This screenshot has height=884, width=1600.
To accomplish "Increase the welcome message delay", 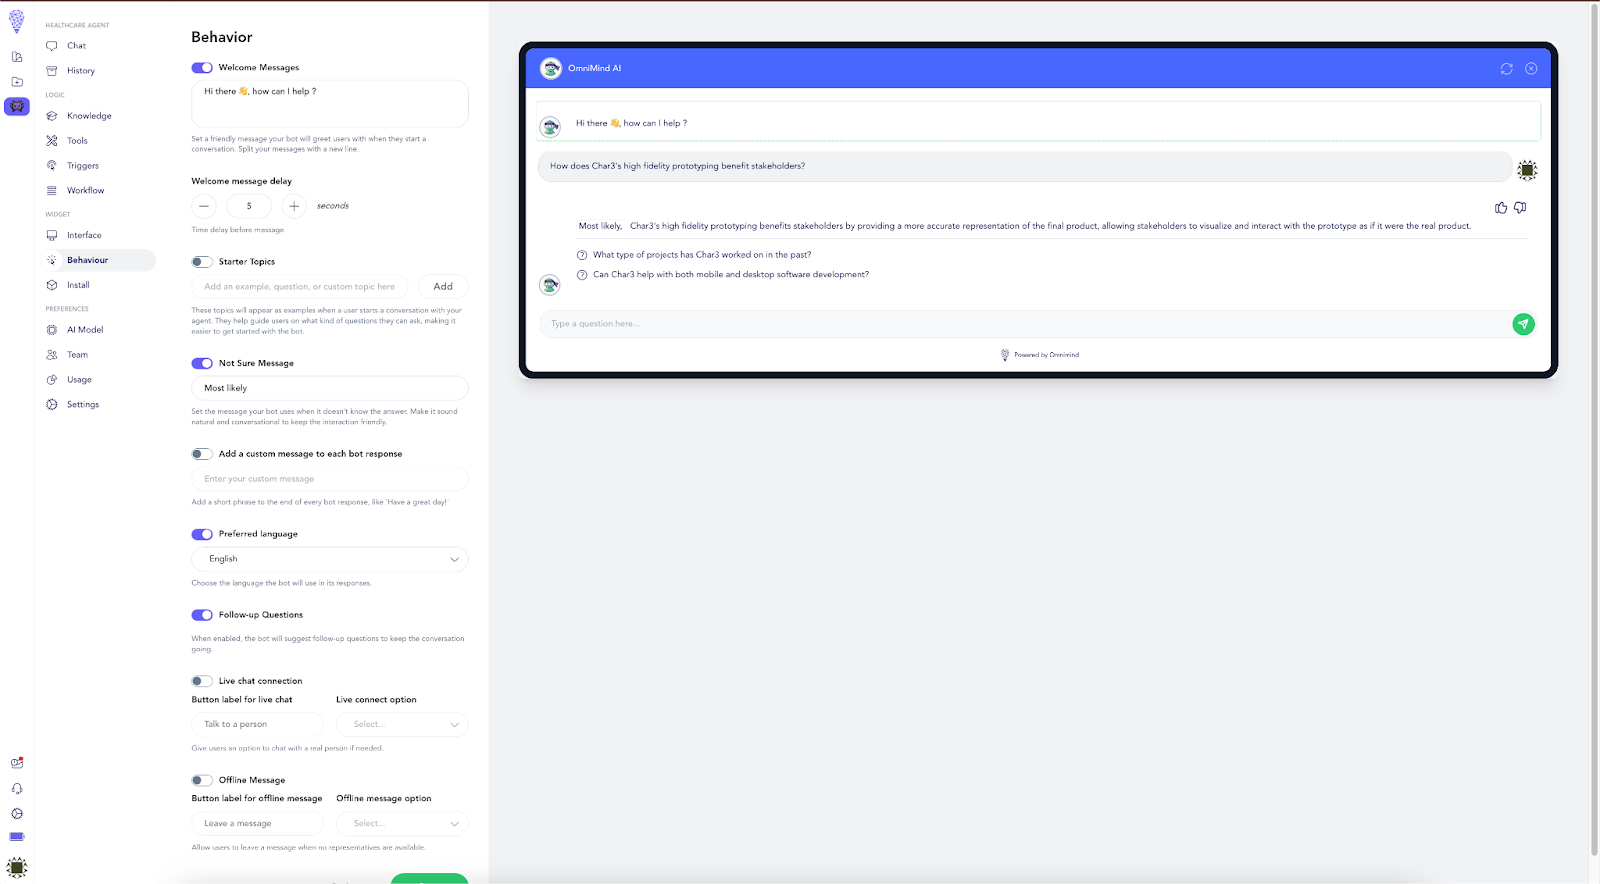I will 294,206.
